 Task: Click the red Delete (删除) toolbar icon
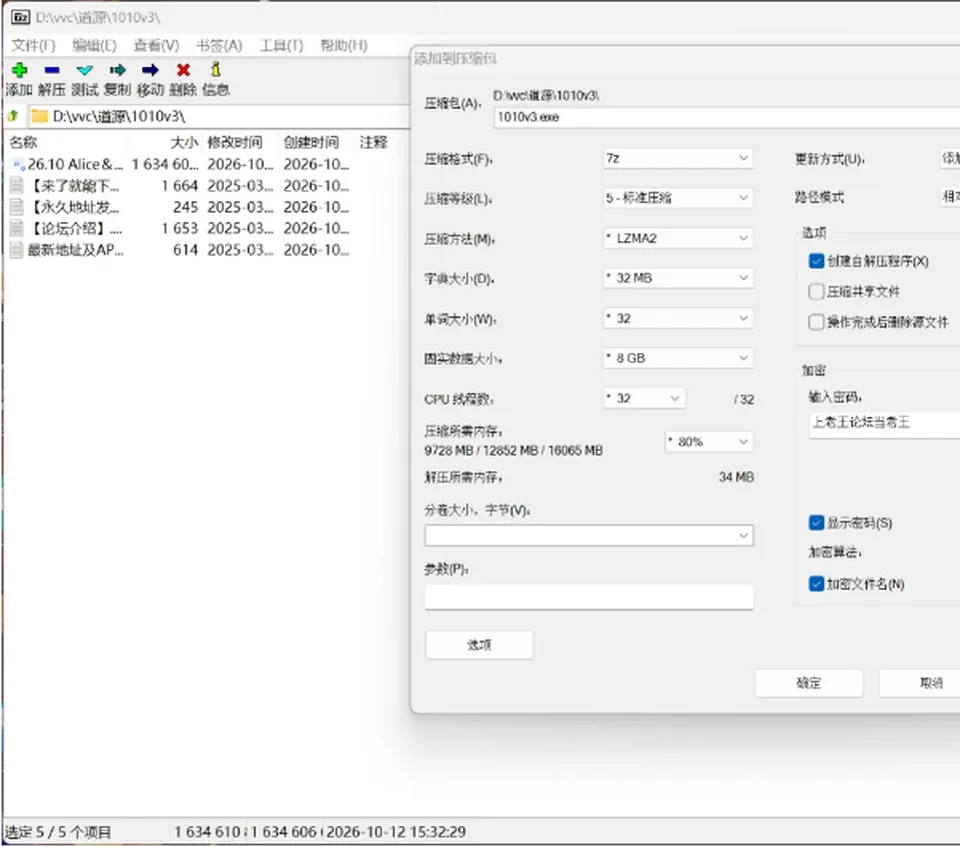click(x=183, y=70)
